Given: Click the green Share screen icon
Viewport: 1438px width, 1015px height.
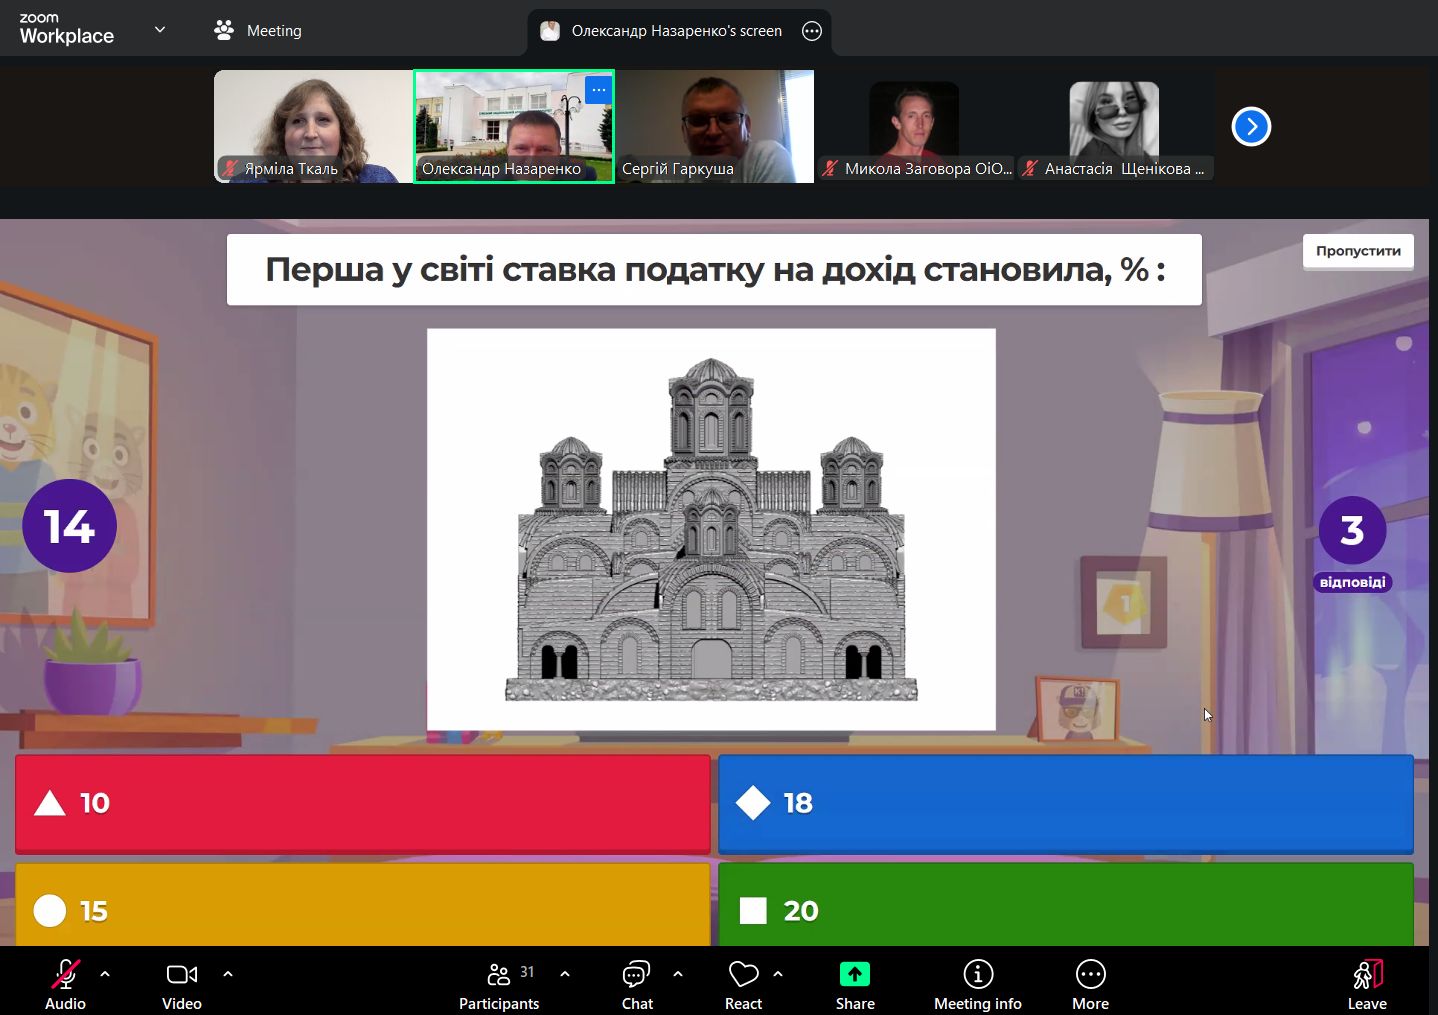Looking at the screenshot, I should coord(854,974).
